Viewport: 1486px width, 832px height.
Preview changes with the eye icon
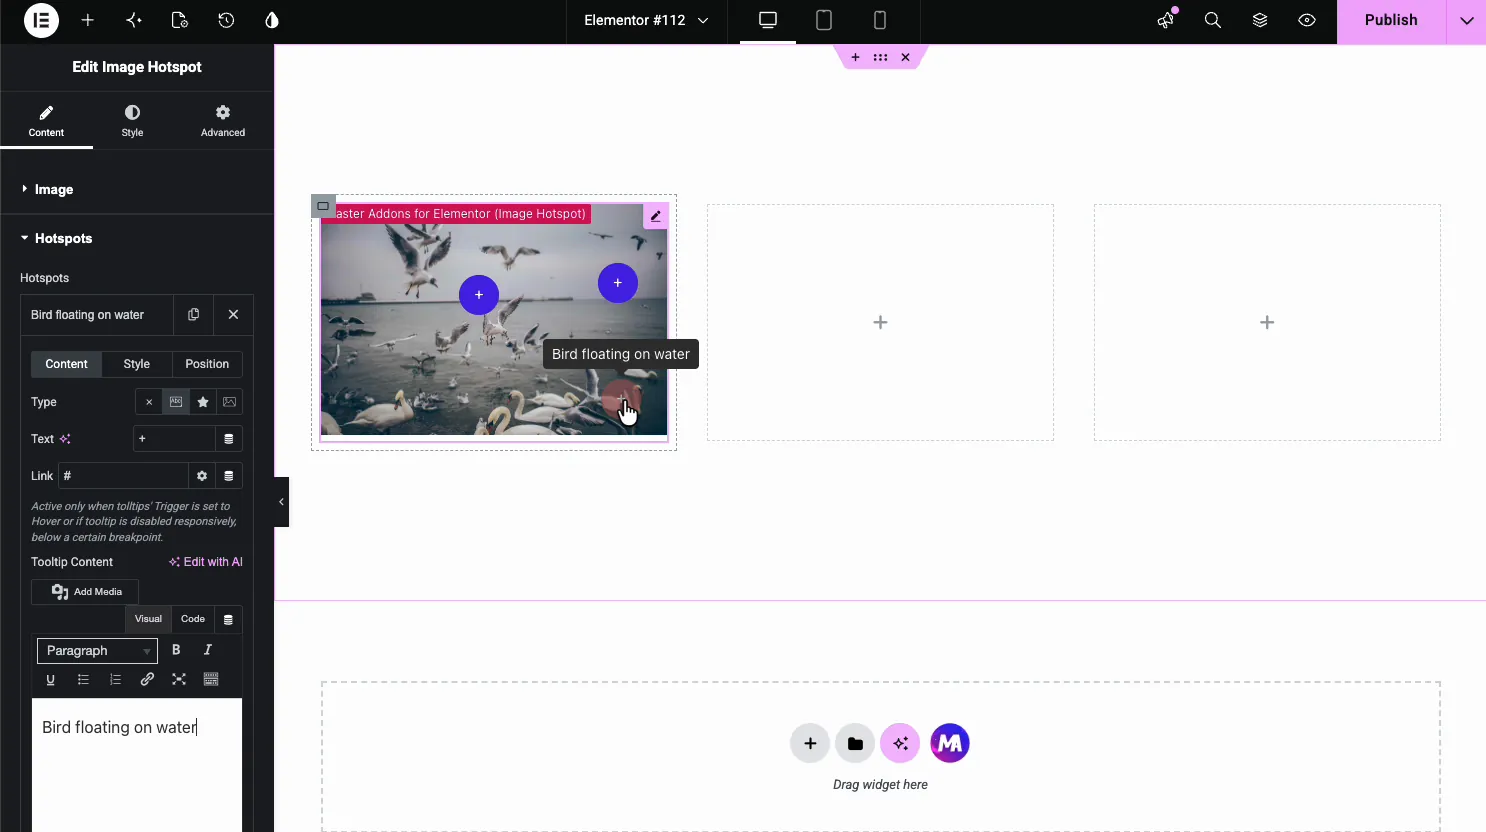(1307, 20)
